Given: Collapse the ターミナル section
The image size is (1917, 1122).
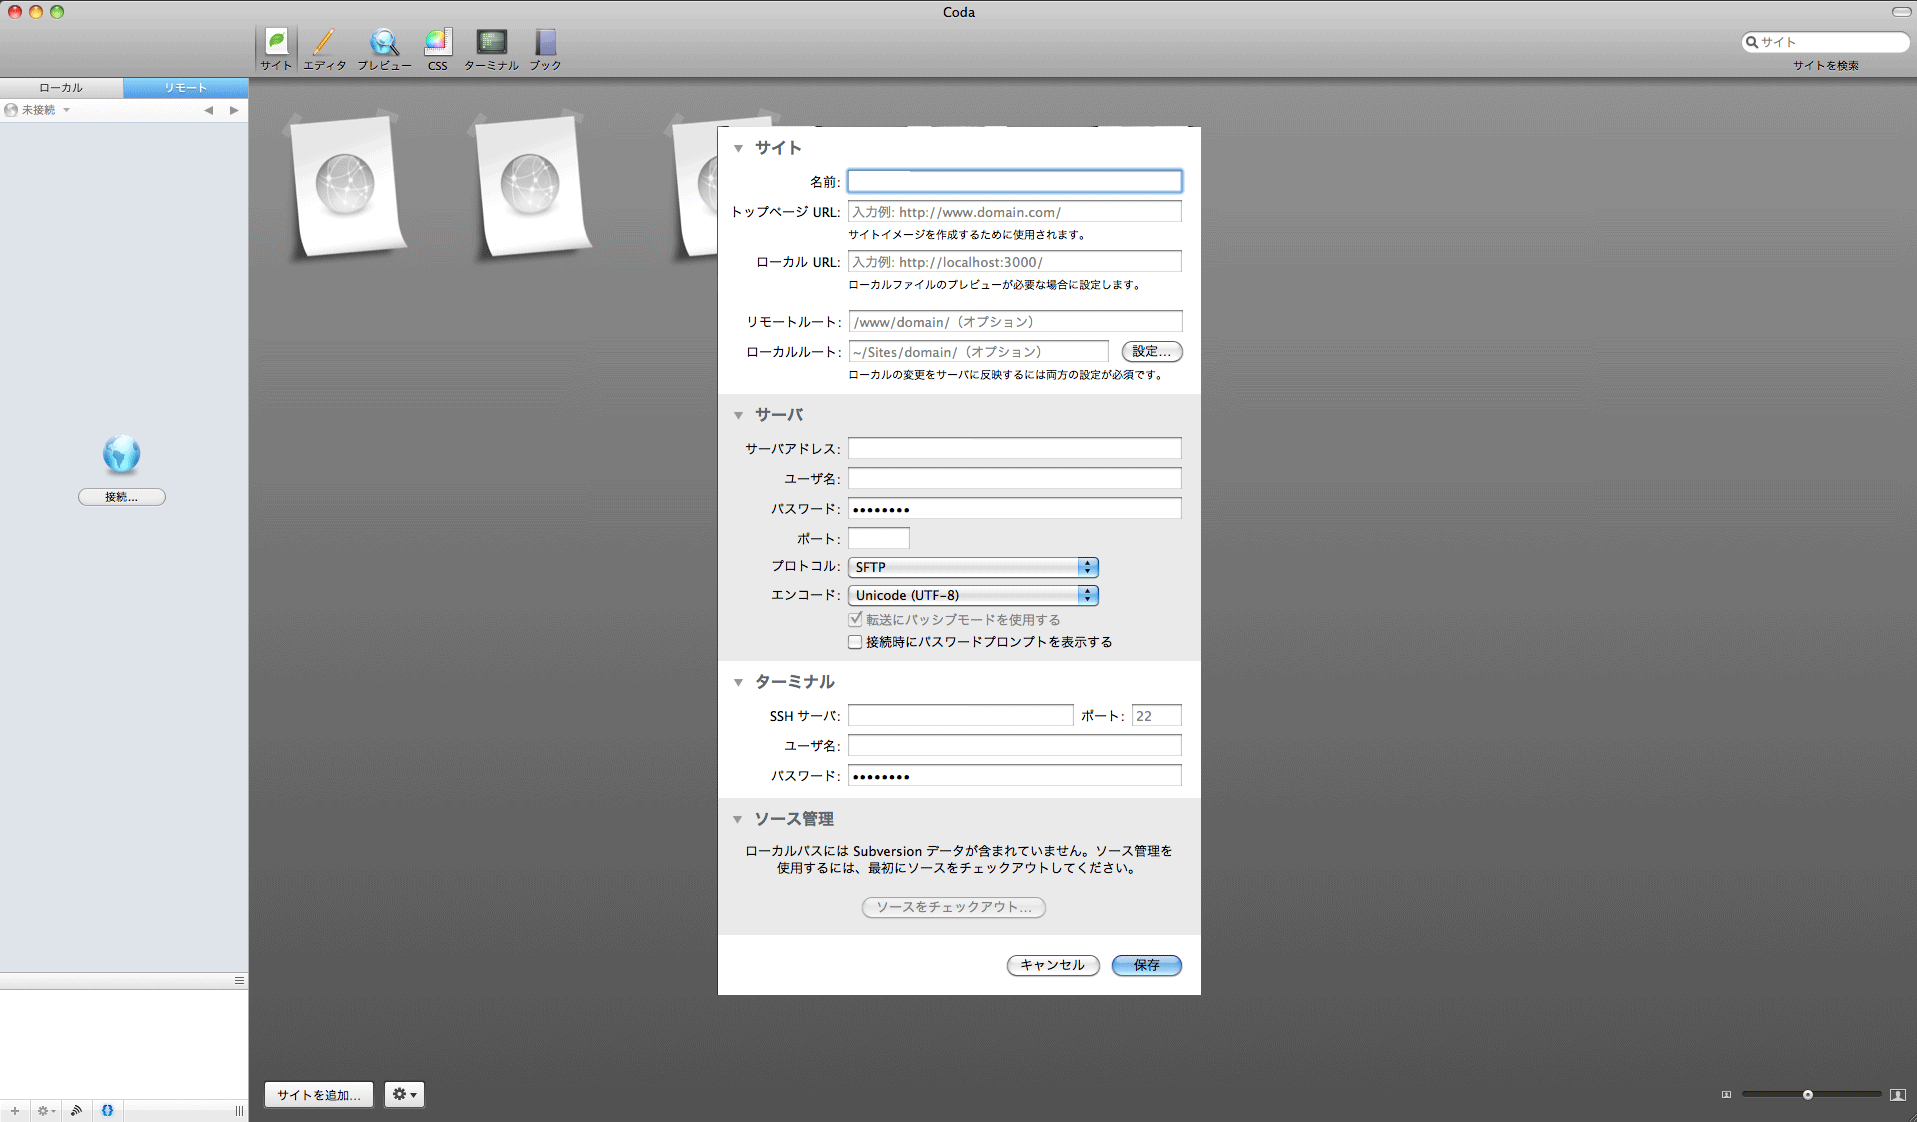Looking at the screenshot, I should coord(738,682).
